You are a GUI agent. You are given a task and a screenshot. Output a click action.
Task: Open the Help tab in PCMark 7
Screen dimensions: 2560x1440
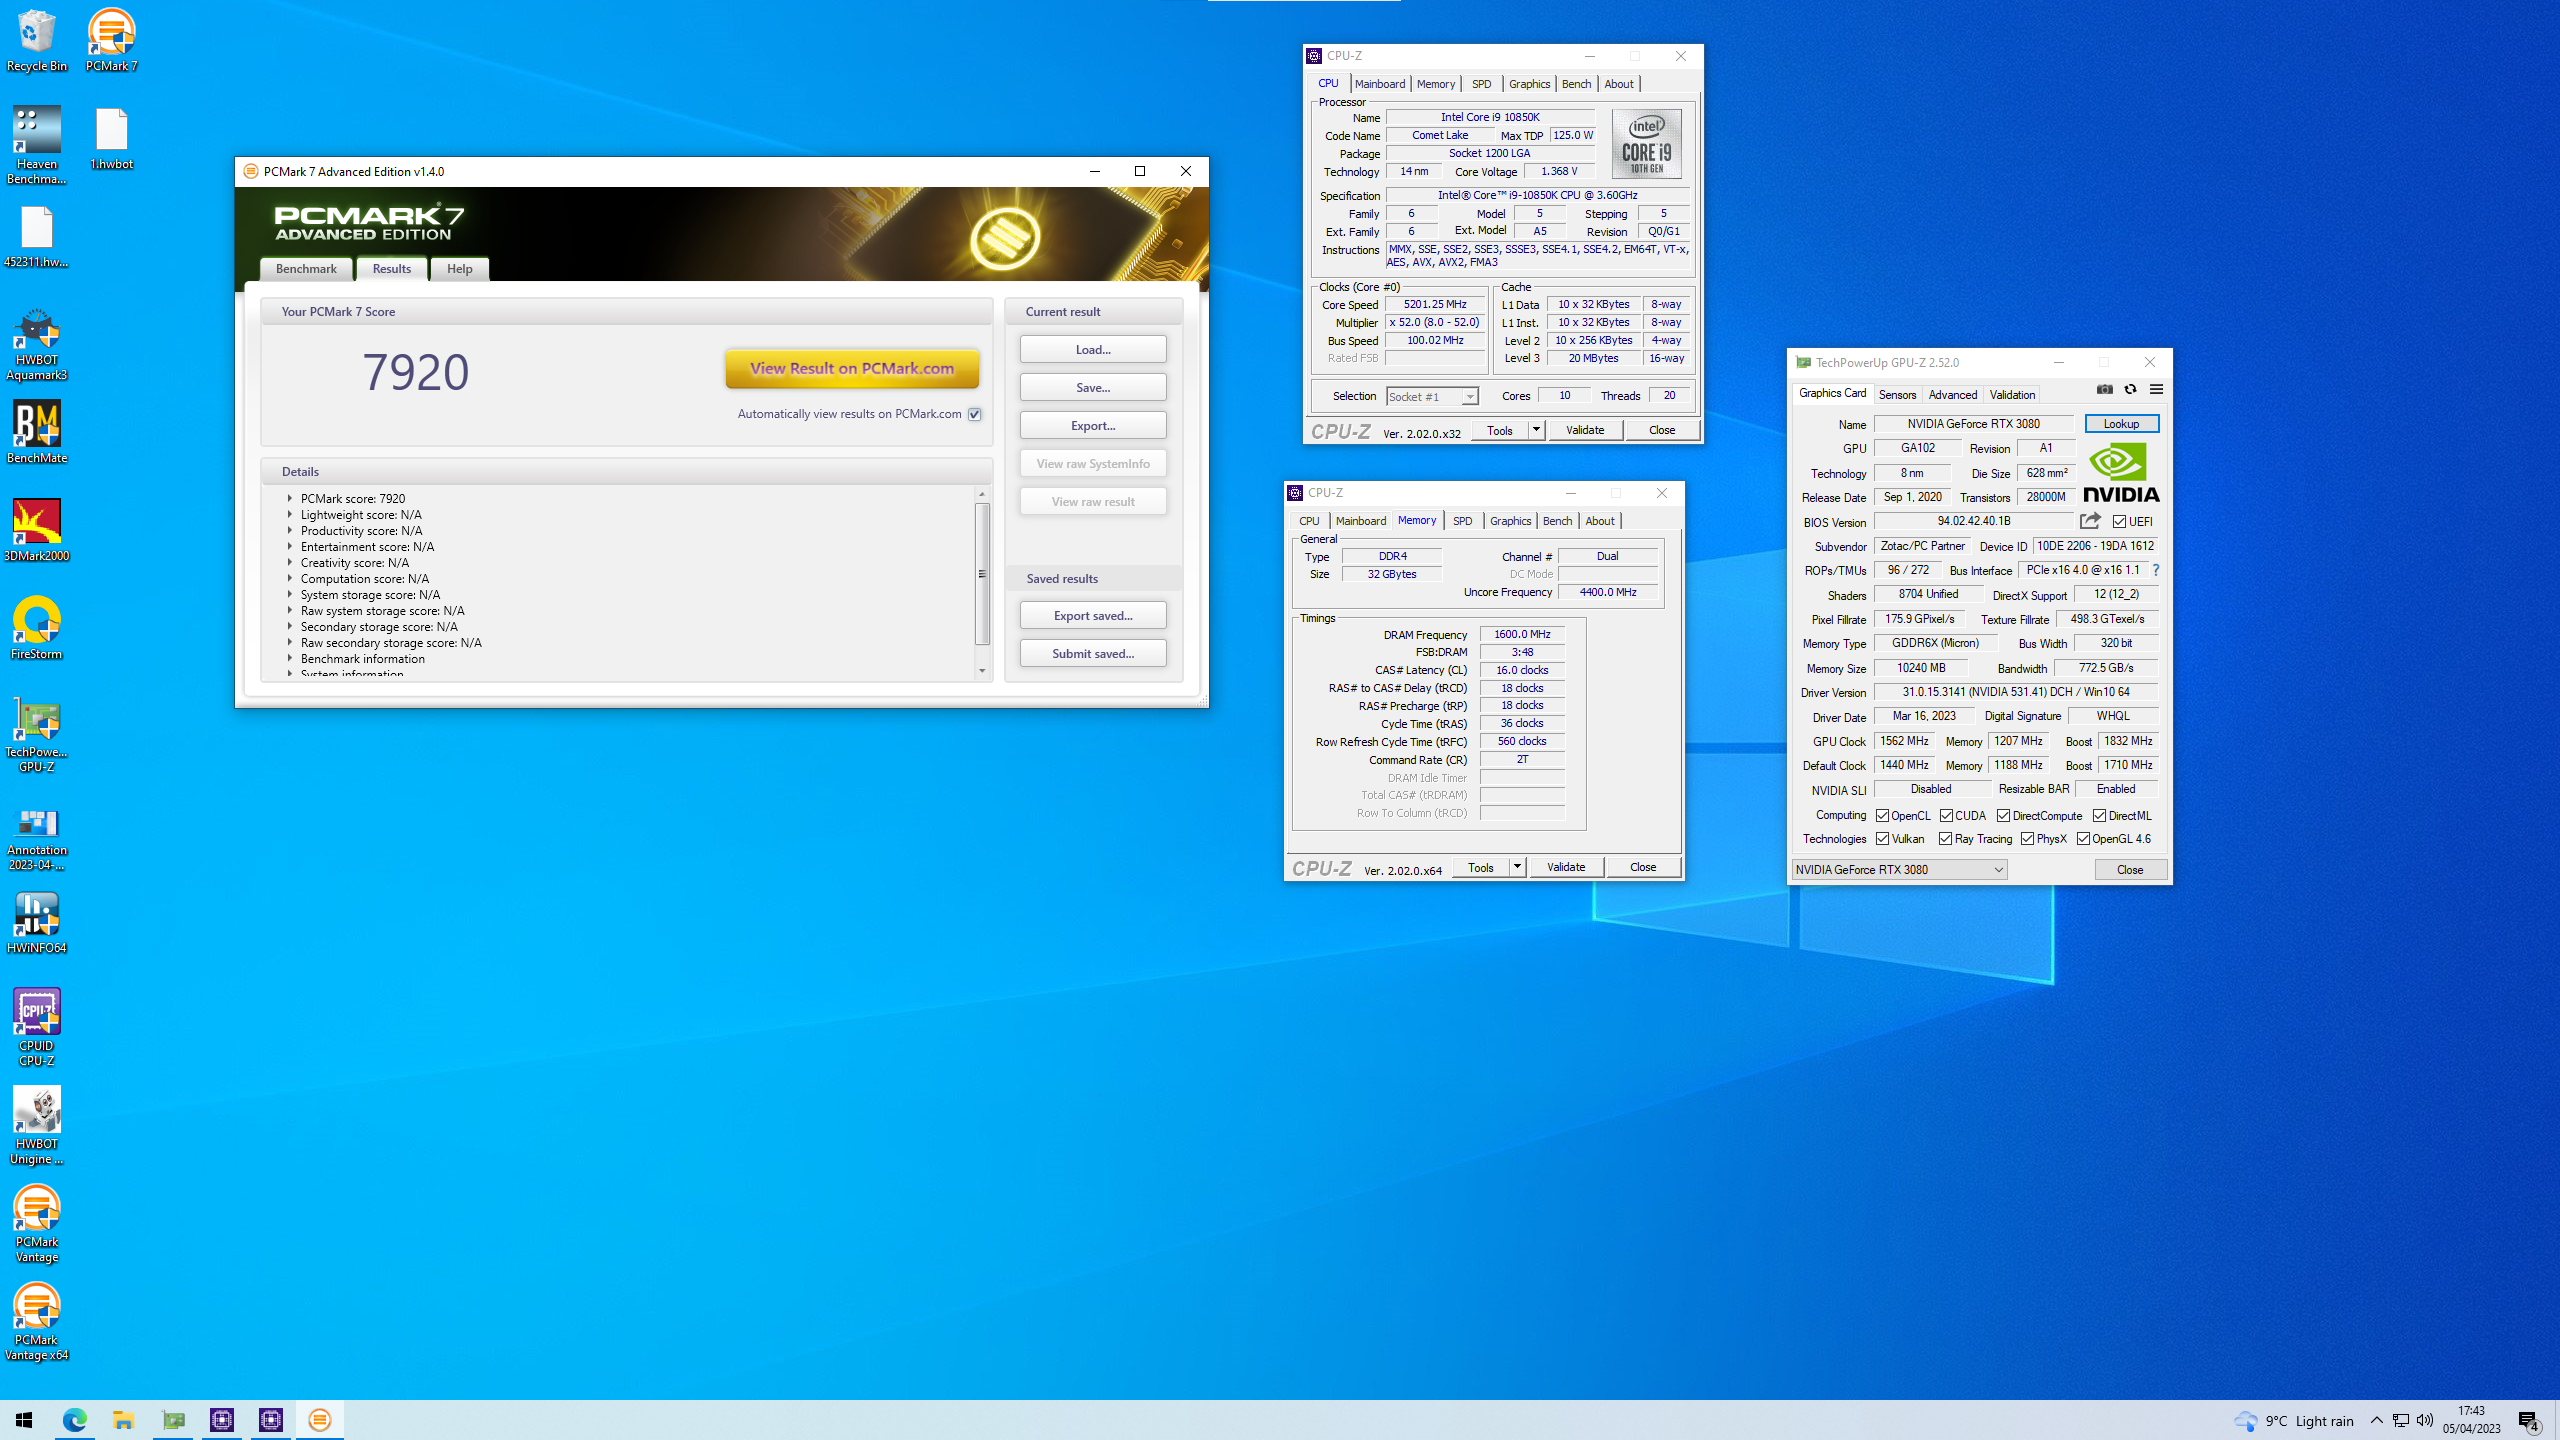[459, 269]
